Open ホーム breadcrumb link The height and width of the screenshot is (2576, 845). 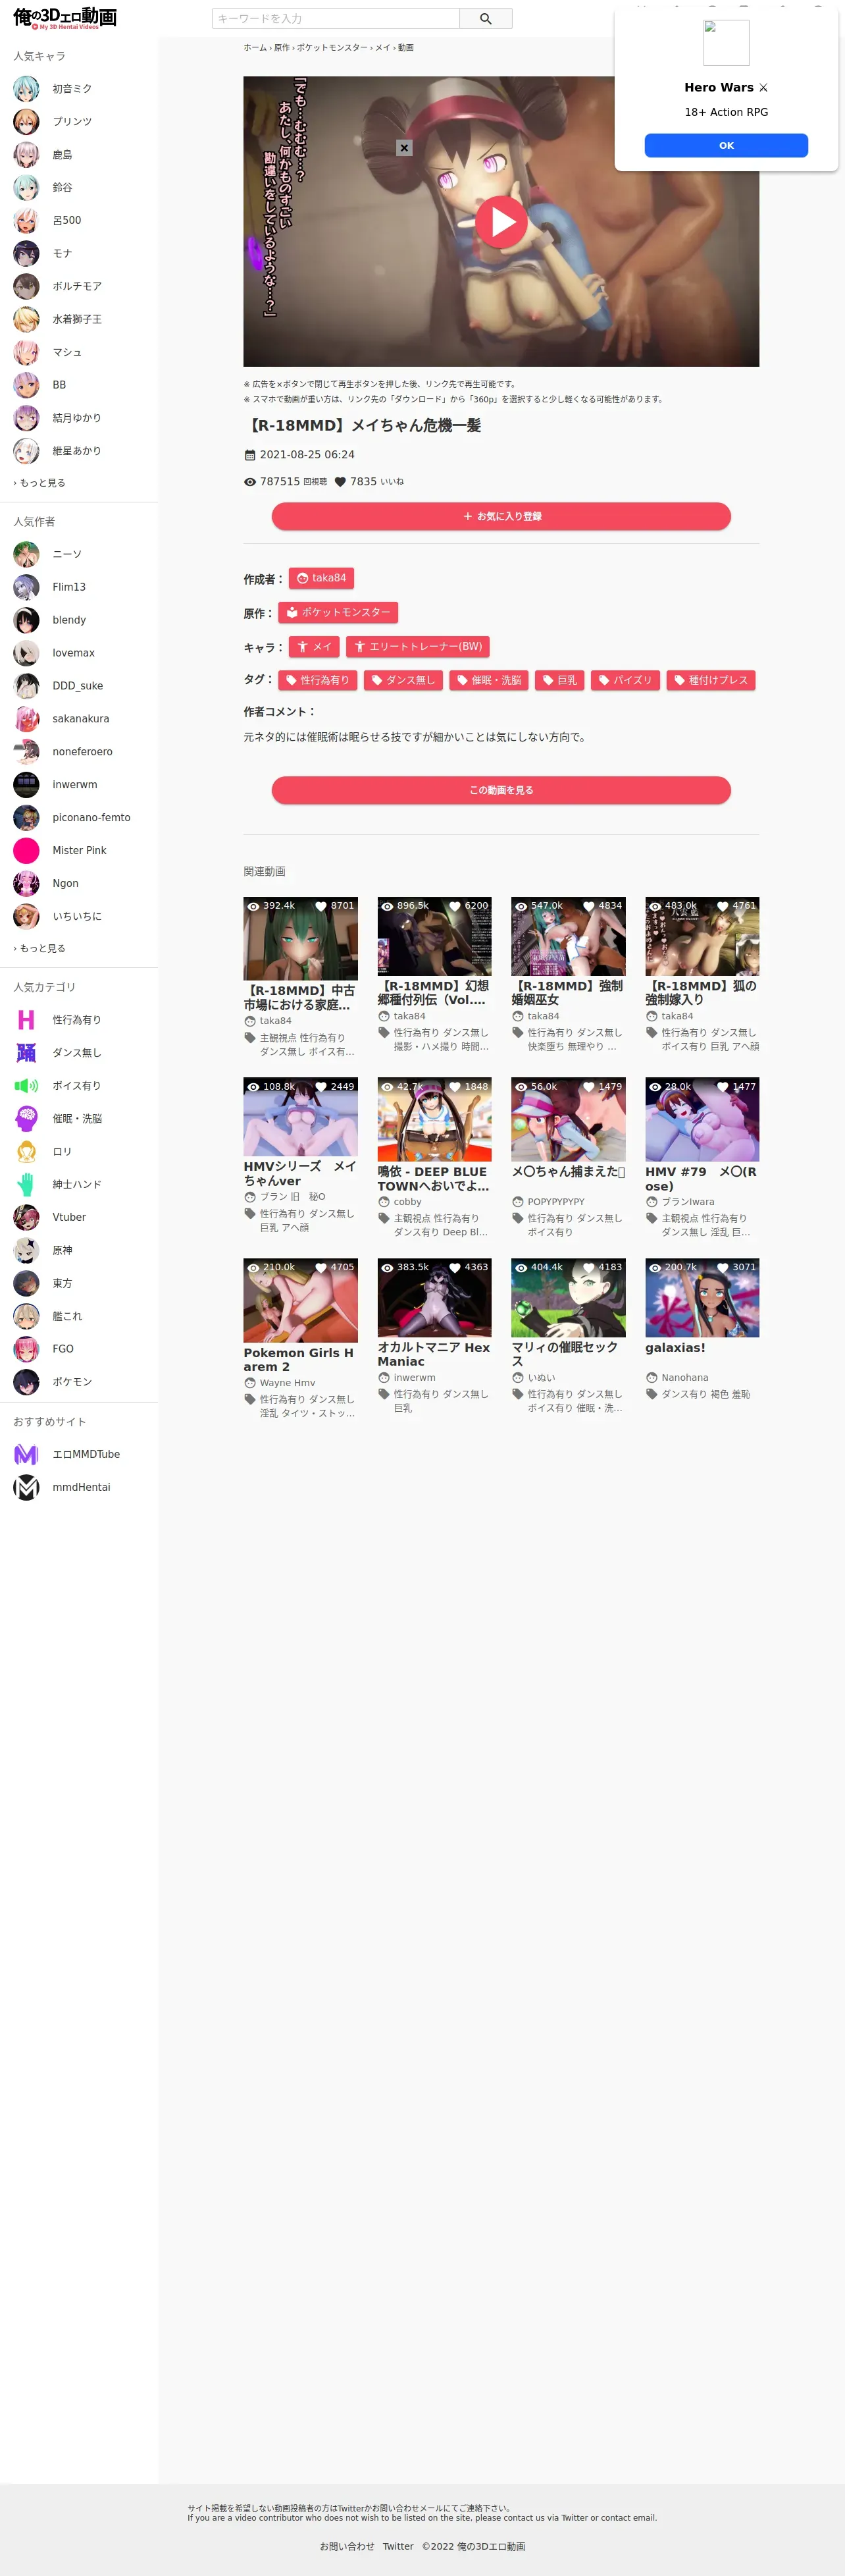tap(255, 47)
